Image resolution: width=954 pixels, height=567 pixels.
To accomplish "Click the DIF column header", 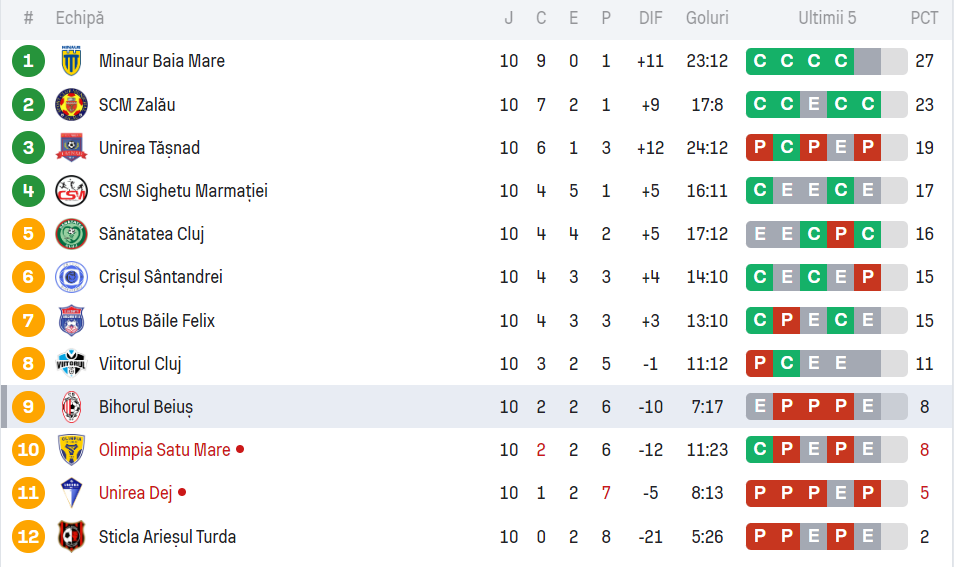I will pyautogui.click(x=650, y=18).
